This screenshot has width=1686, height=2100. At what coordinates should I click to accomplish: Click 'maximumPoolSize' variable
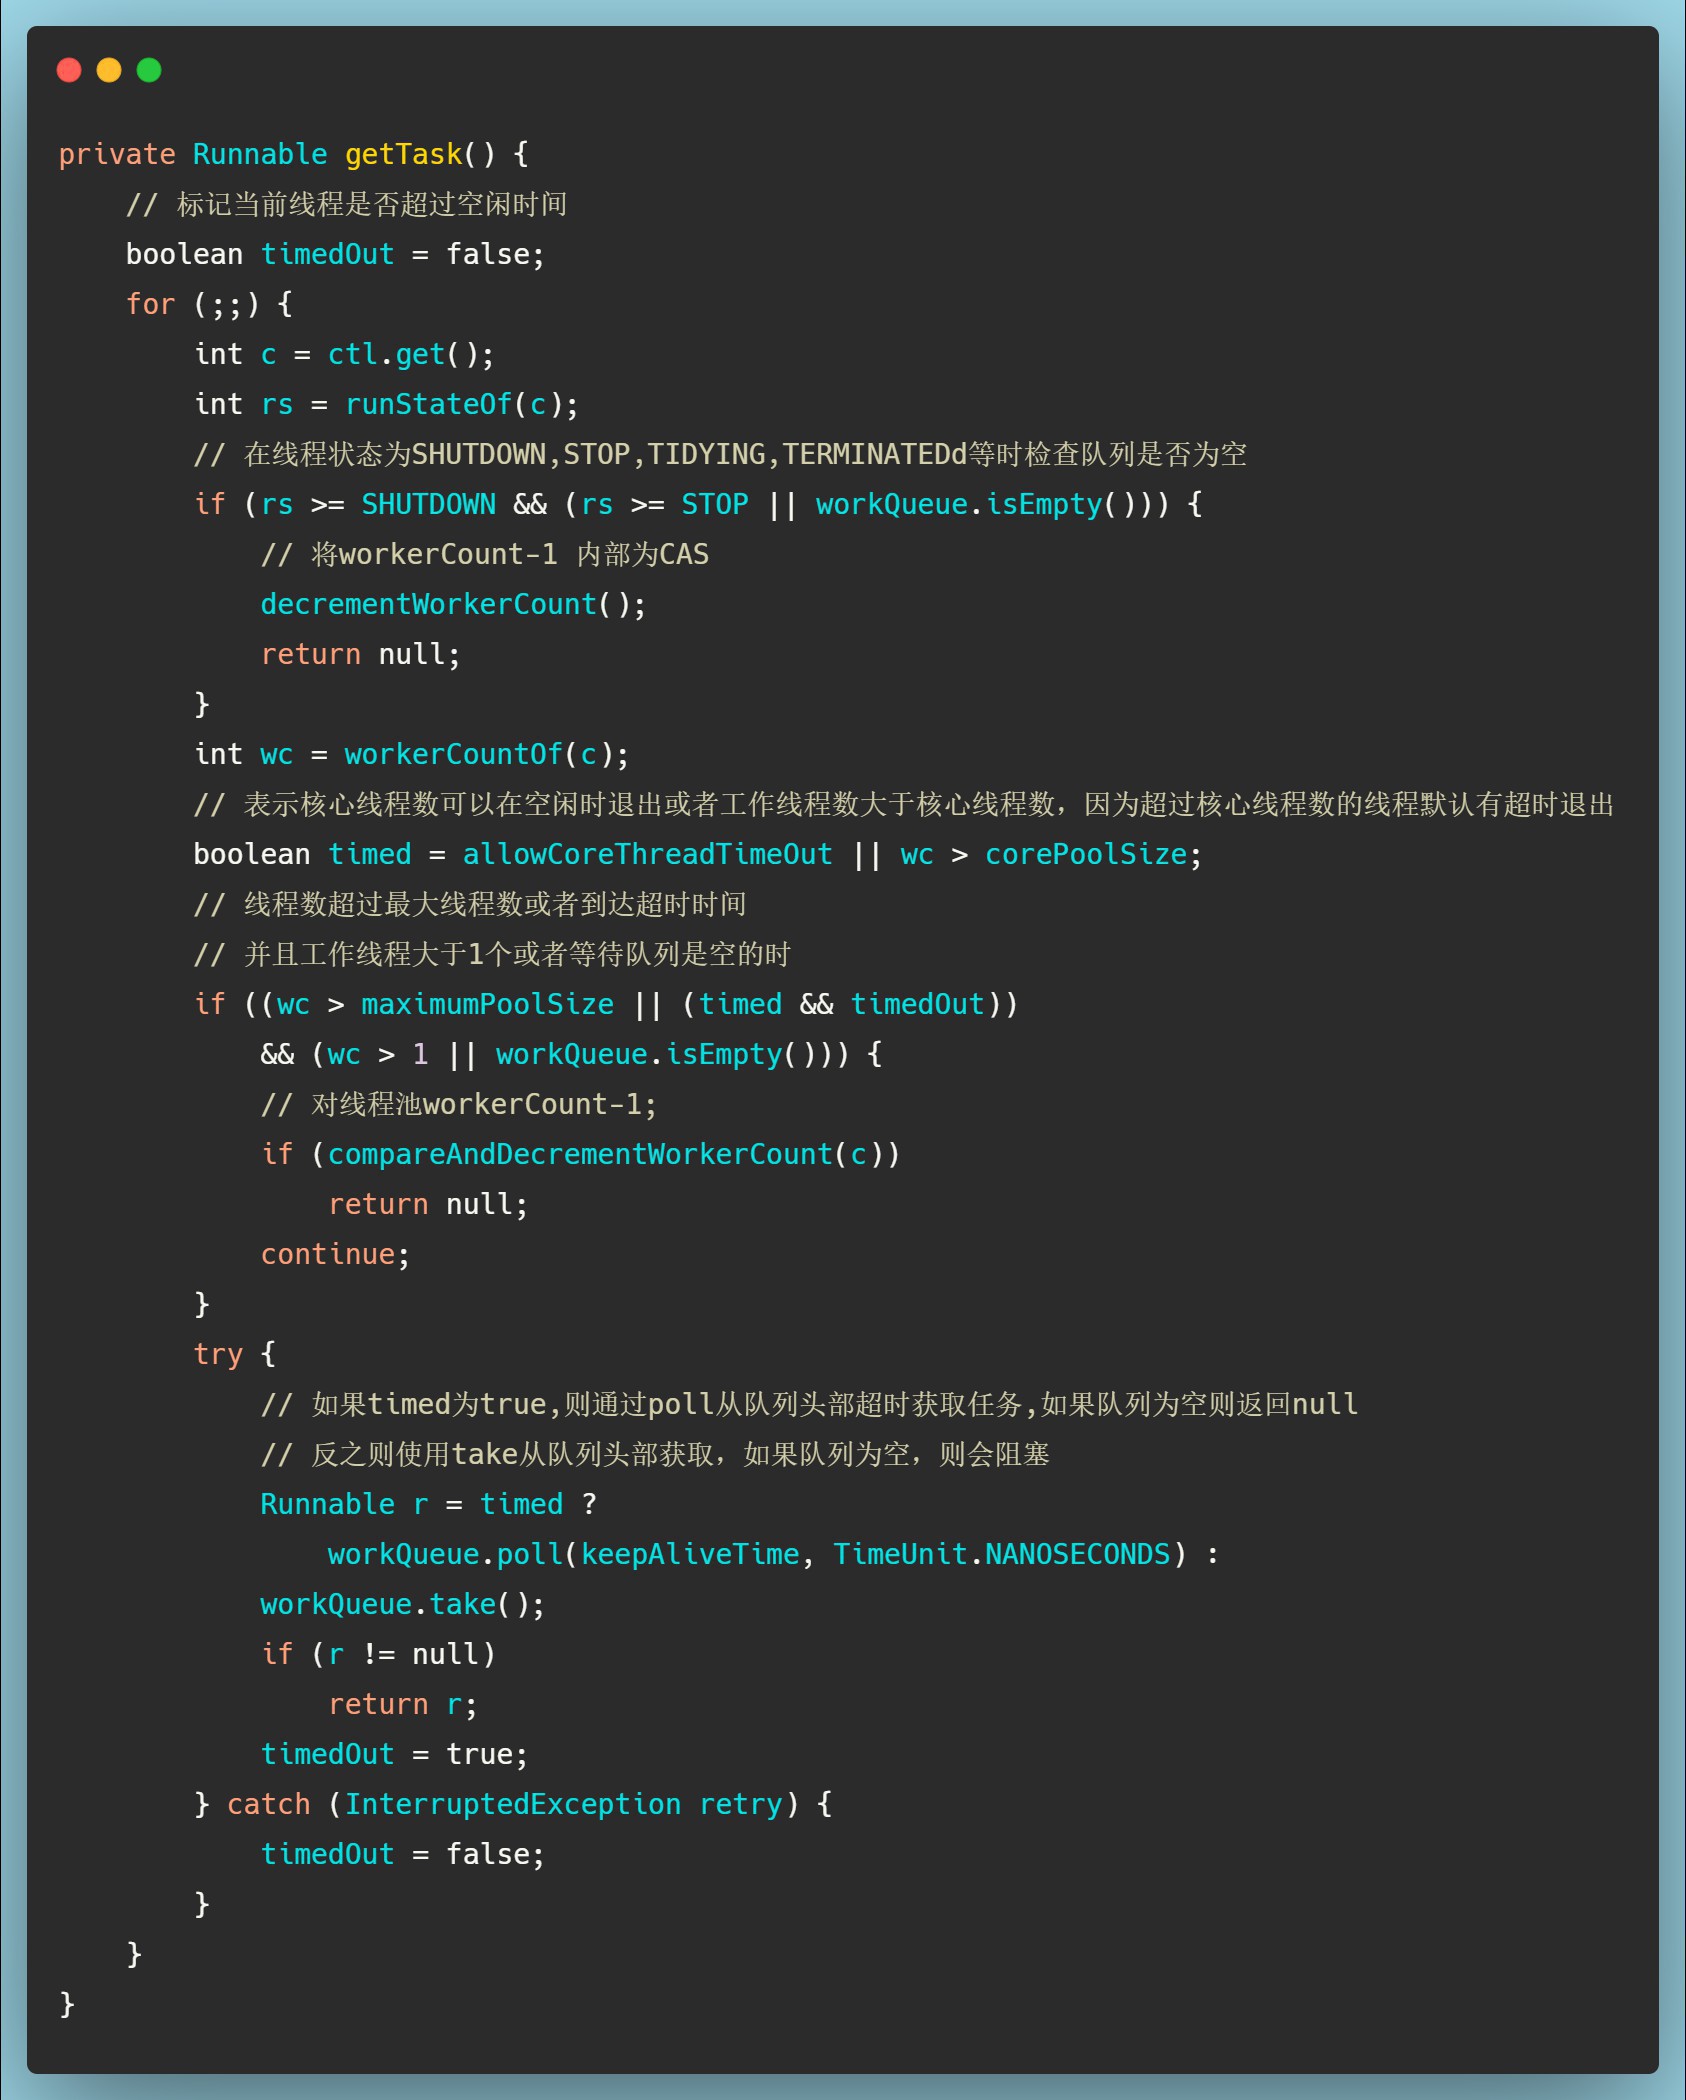[x=487, y=1004]
